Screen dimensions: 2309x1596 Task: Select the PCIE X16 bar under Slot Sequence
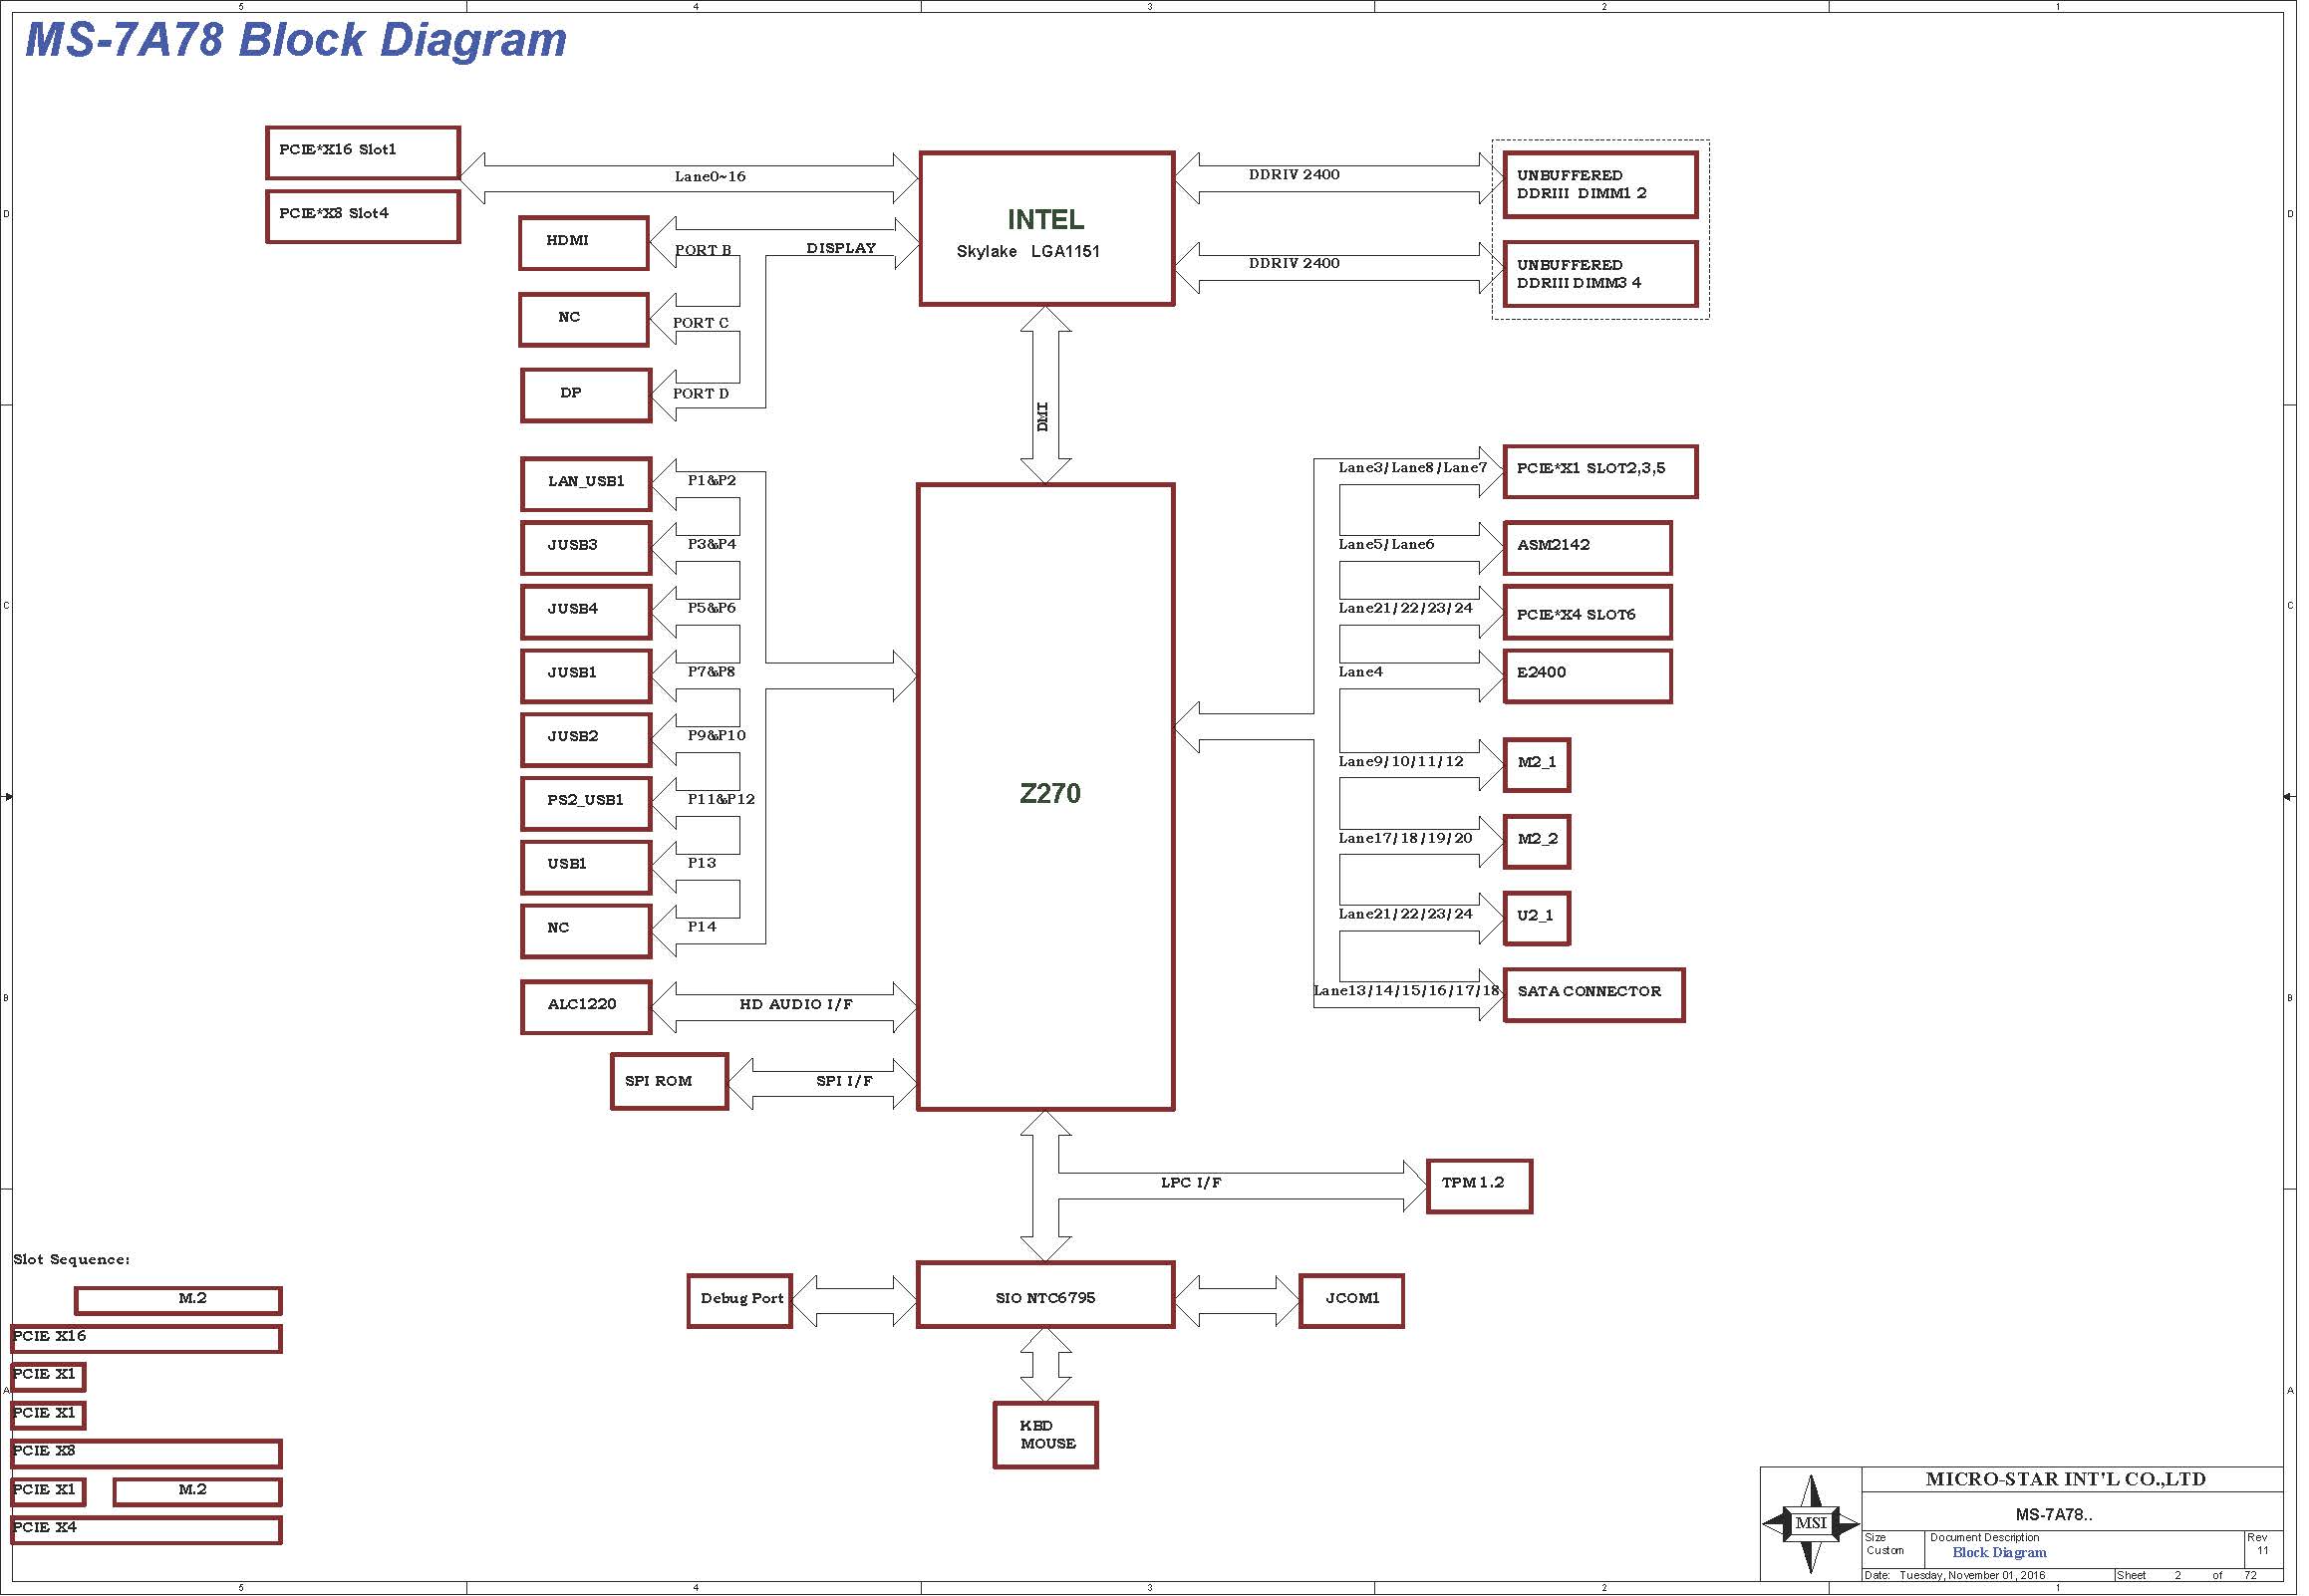coord(147,1340)
